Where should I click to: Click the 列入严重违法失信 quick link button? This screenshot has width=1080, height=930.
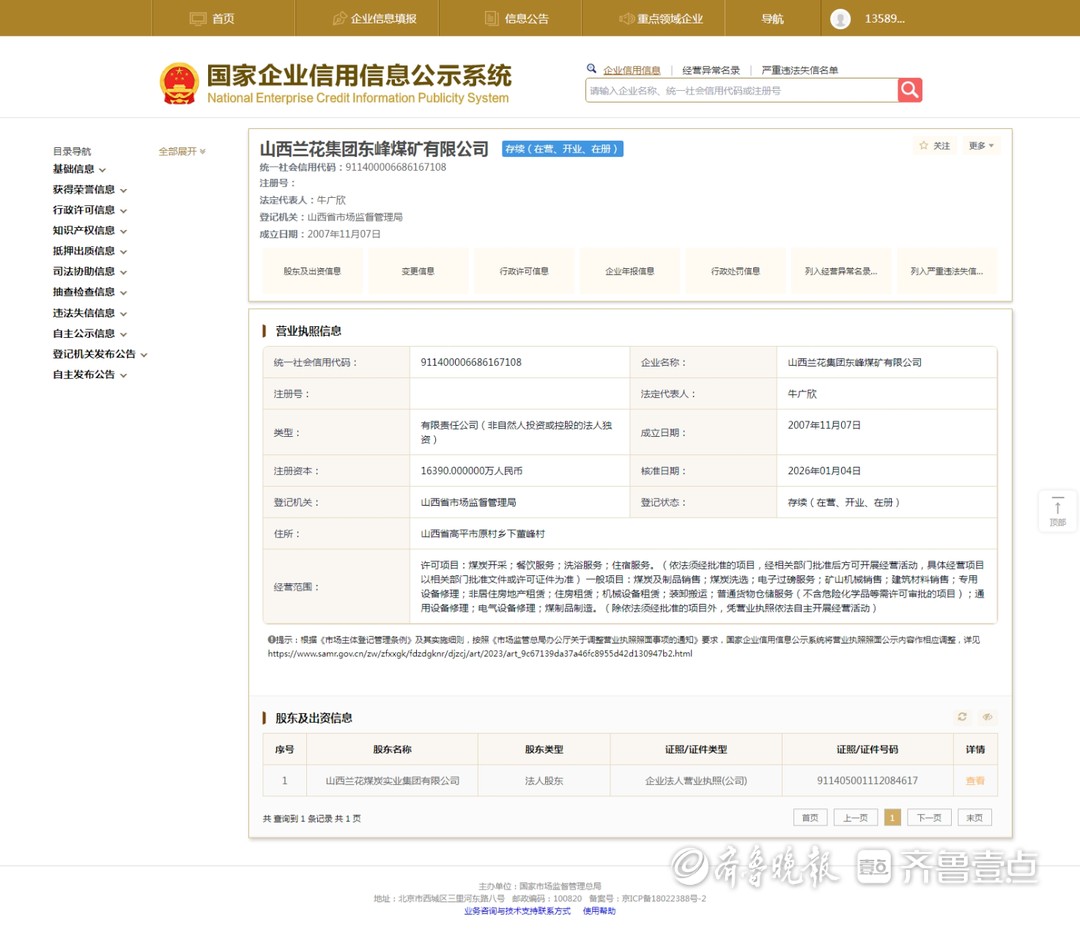coord(947,271)
